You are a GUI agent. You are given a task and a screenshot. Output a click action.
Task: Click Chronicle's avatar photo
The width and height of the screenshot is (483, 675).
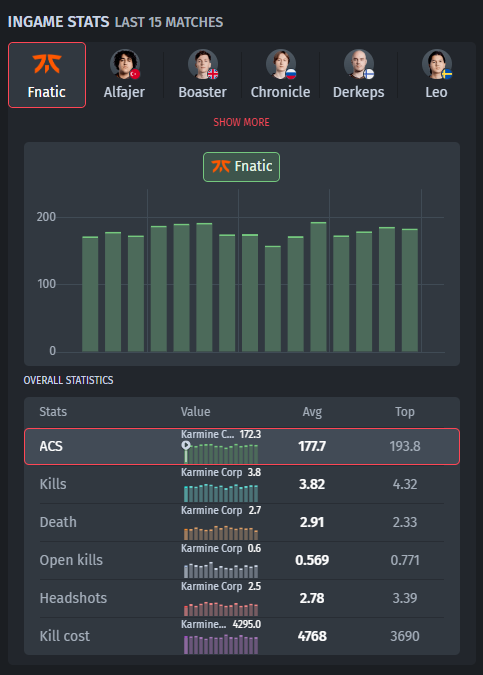click(x=280, y=64)
